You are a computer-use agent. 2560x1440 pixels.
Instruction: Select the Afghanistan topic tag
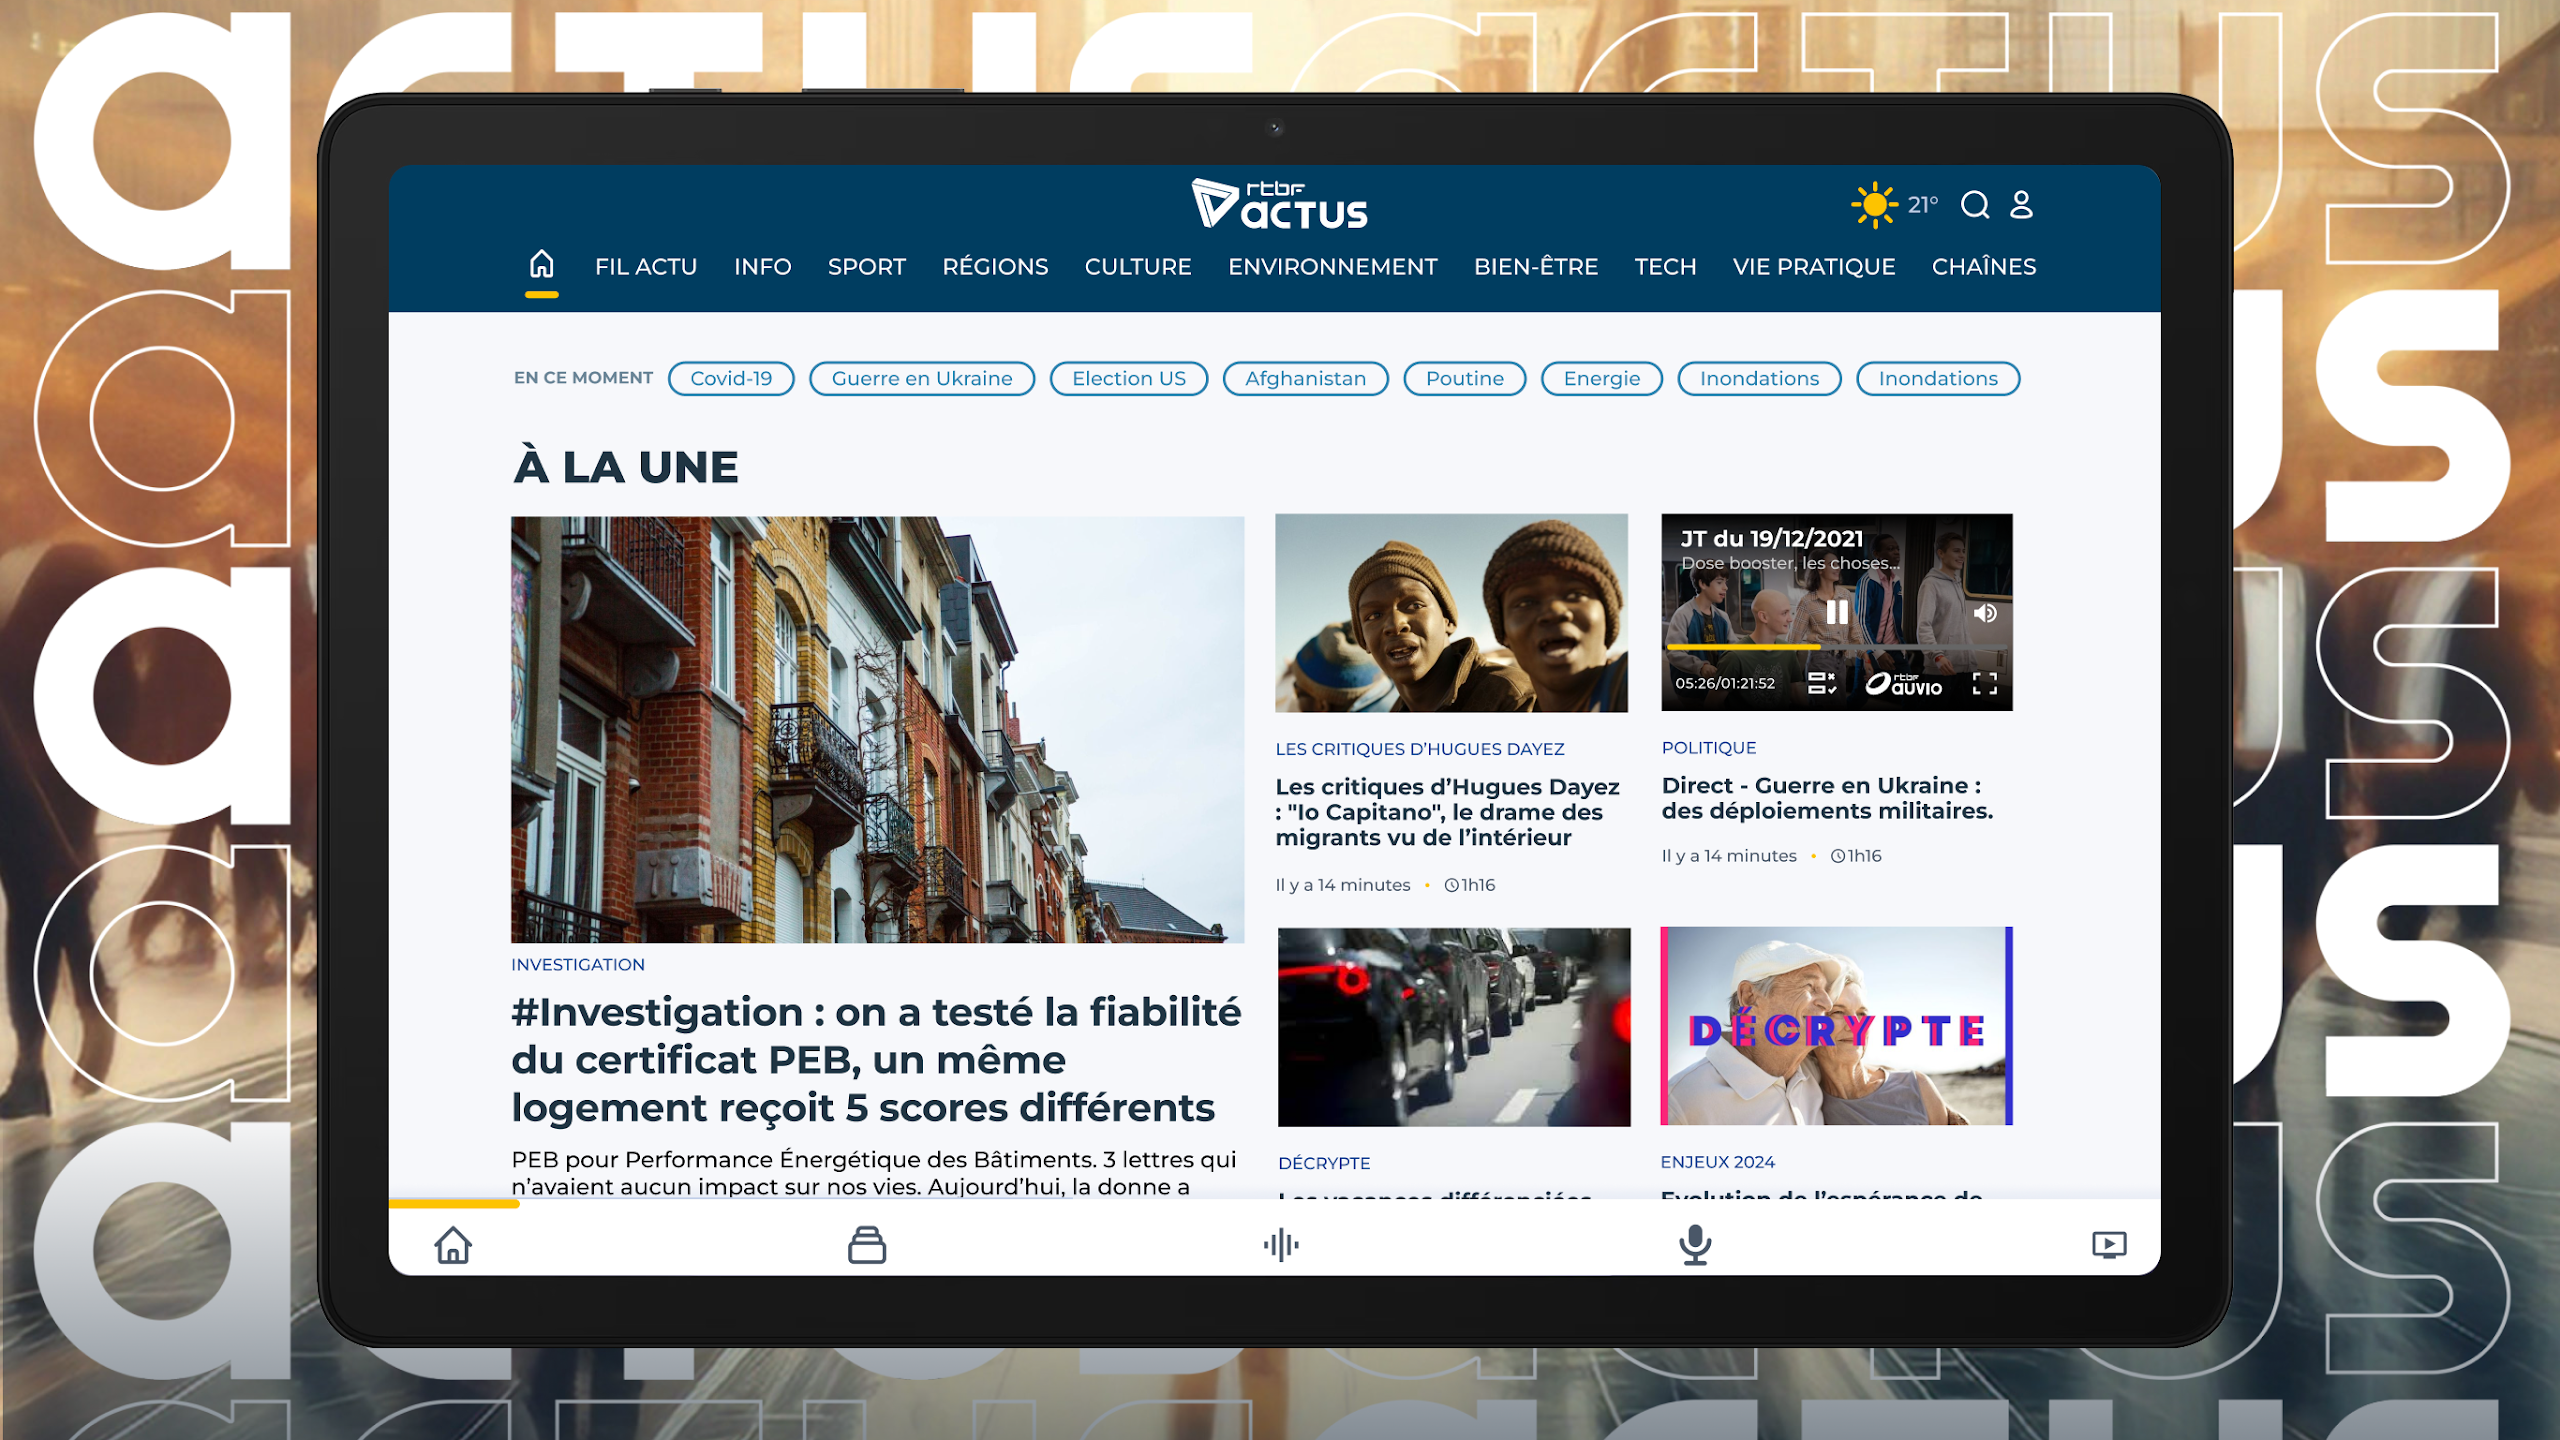[x=1306, y=379]
